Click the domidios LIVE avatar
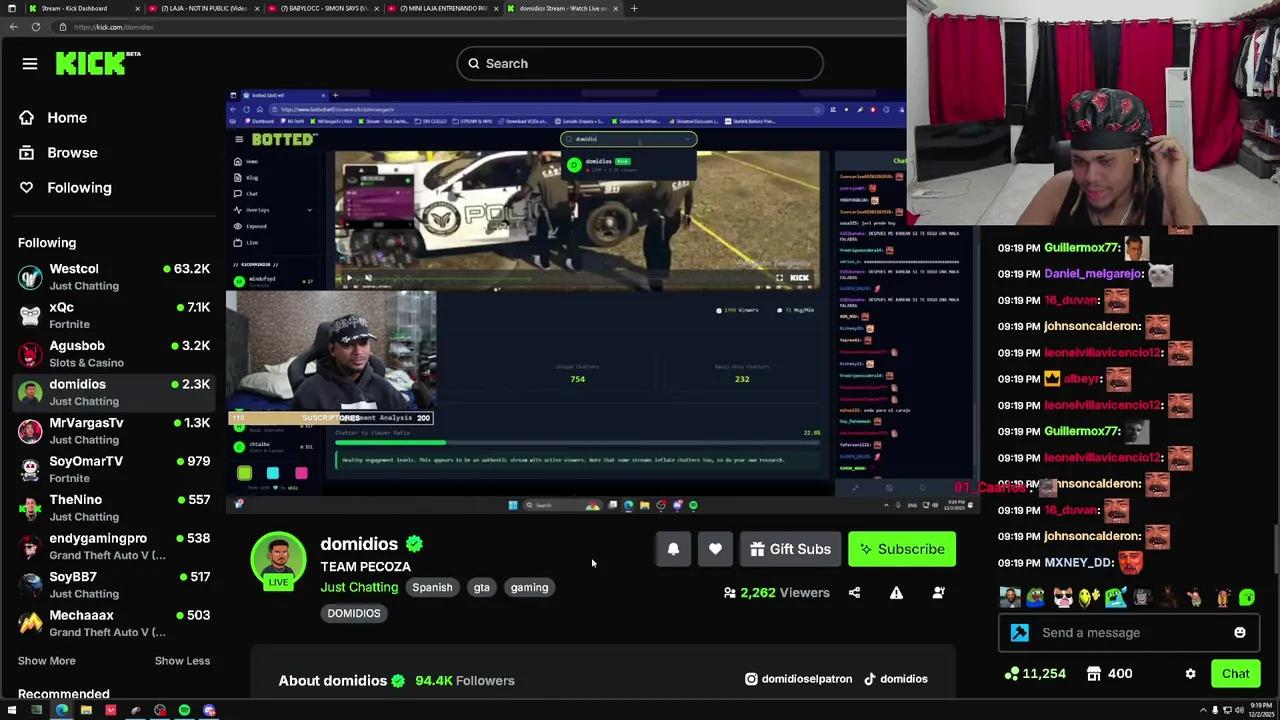Screen dimensions: 1280x720 coord(278,561)
